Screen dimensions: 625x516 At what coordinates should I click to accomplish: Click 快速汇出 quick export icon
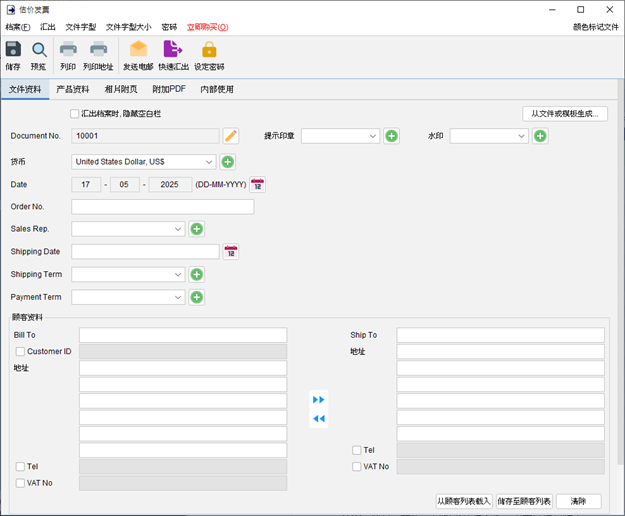click(x=173, y=50)
